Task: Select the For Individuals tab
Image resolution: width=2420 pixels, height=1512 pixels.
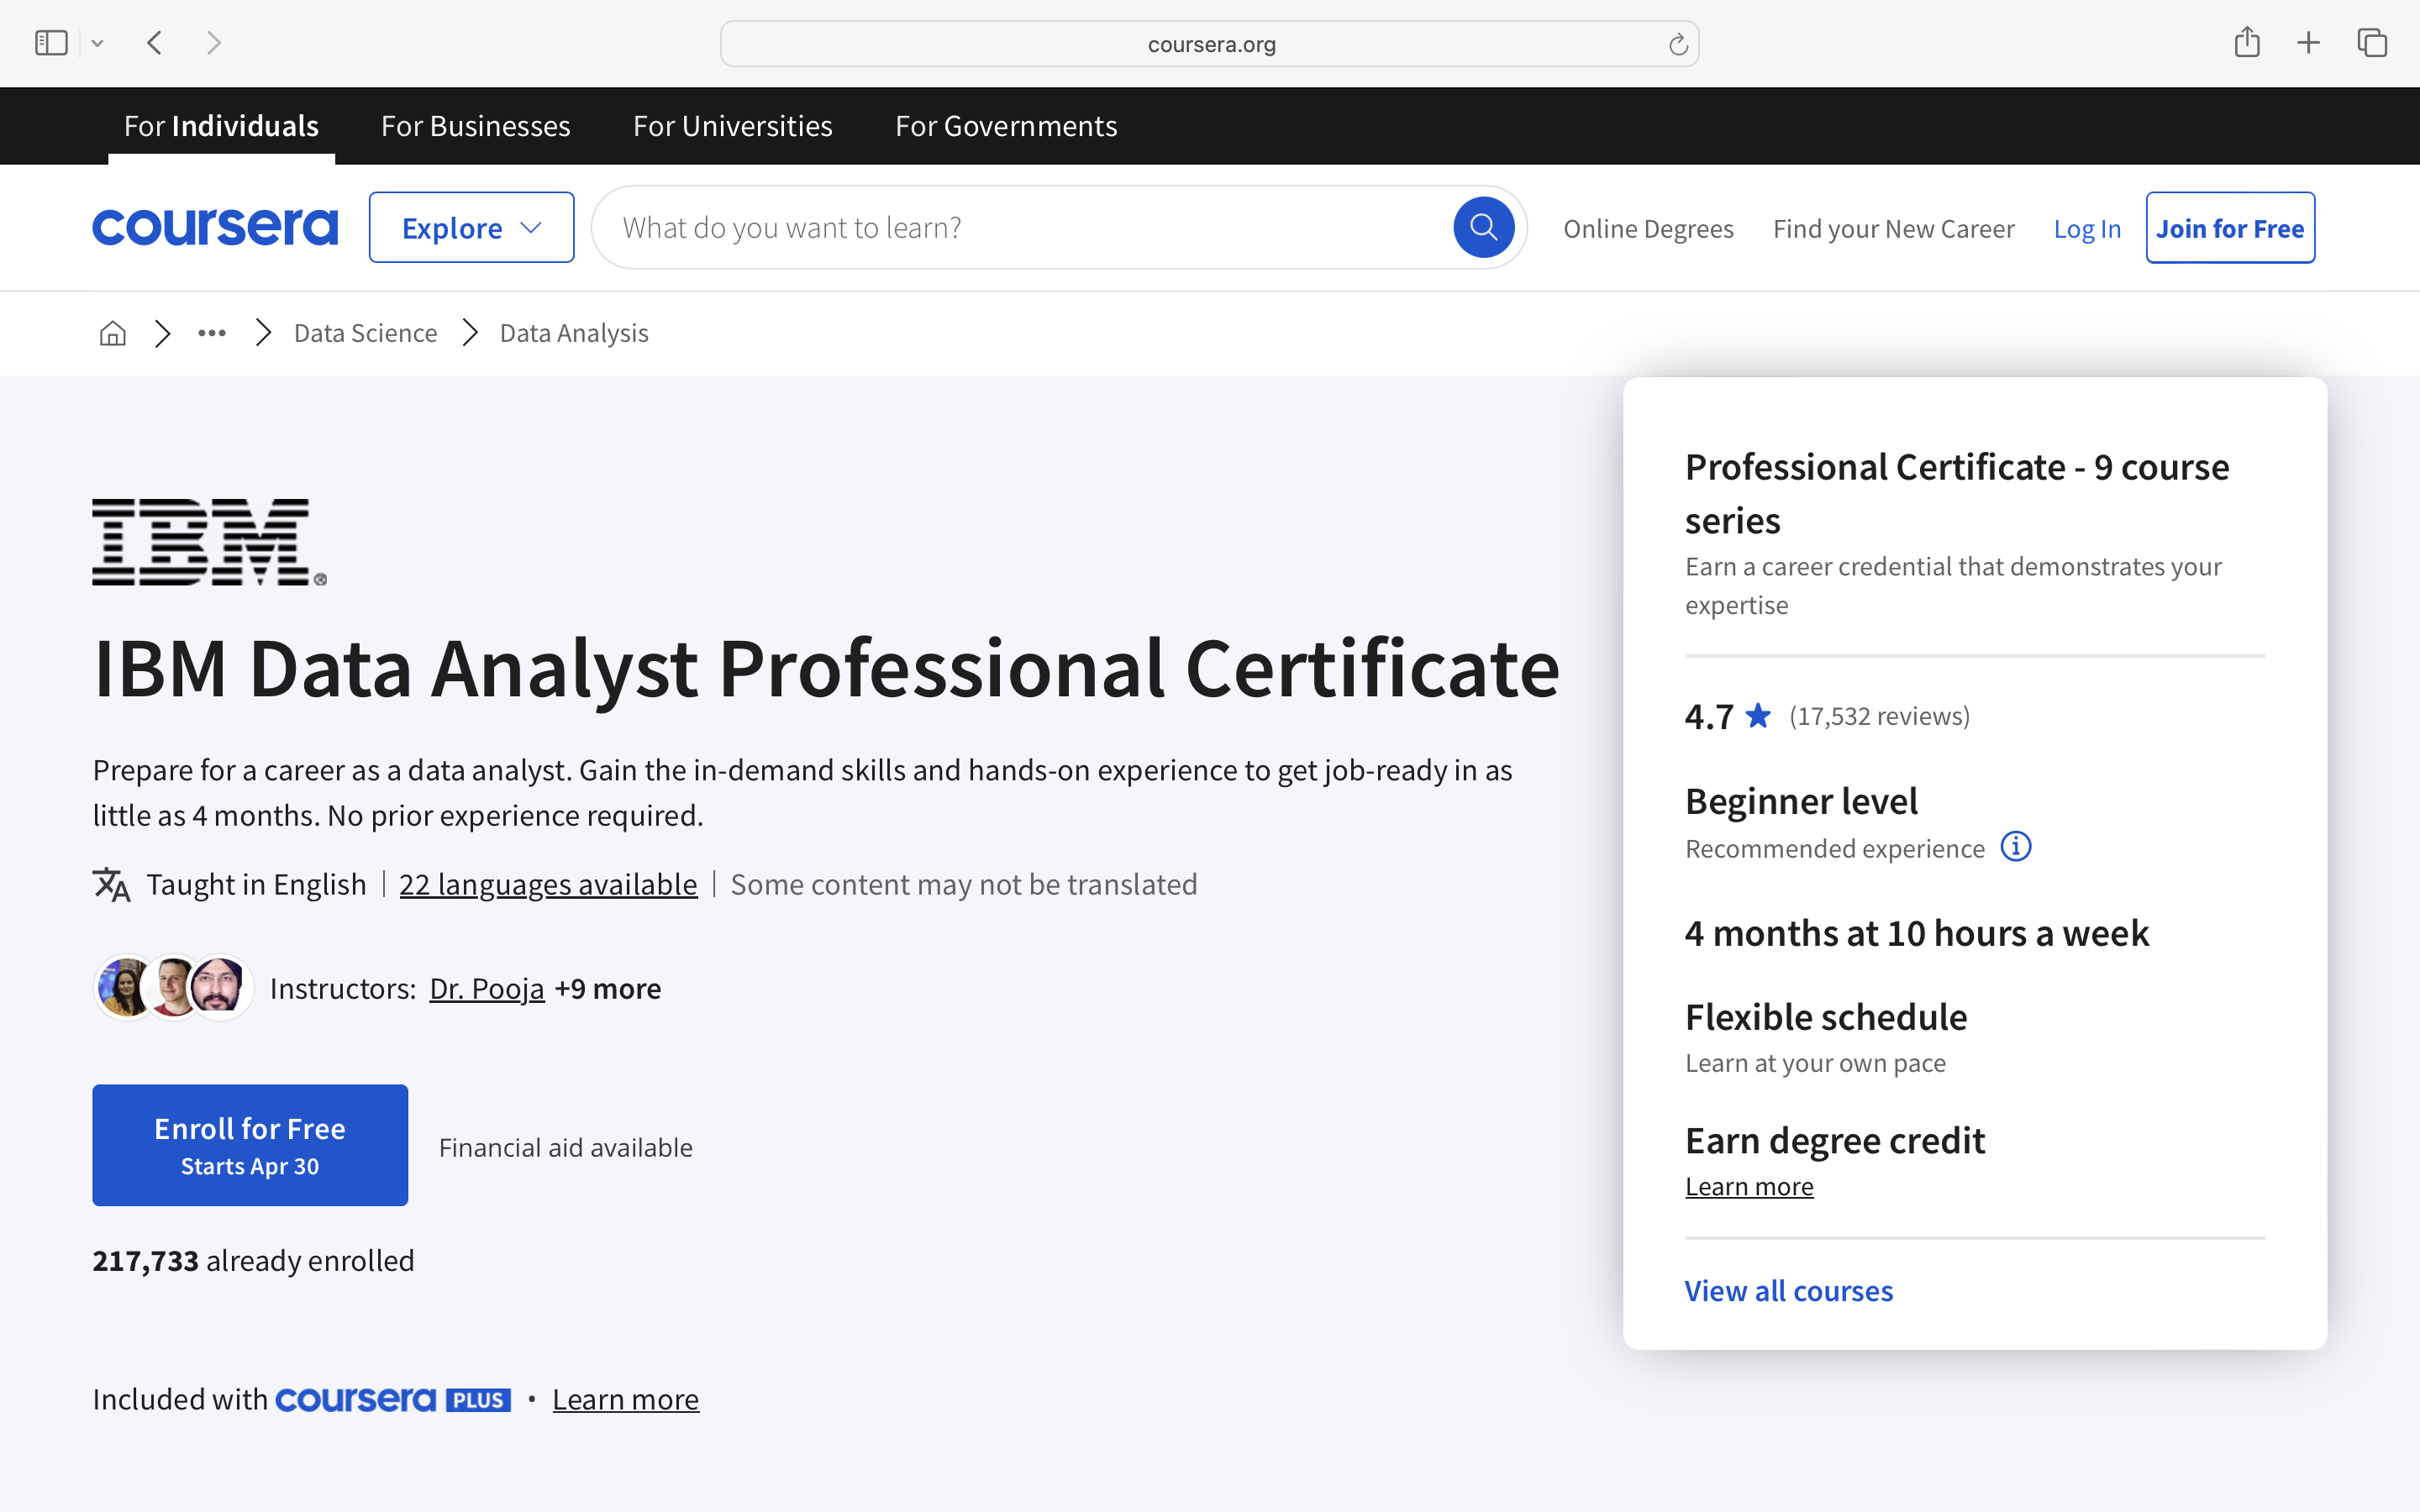Action: click(221, 126)
